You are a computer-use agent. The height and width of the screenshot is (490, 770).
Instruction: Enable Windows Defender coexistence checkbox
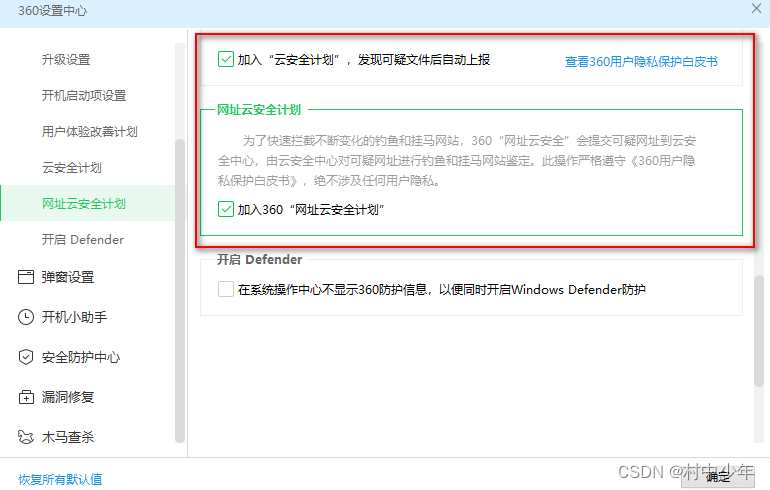tap(226, 289)
